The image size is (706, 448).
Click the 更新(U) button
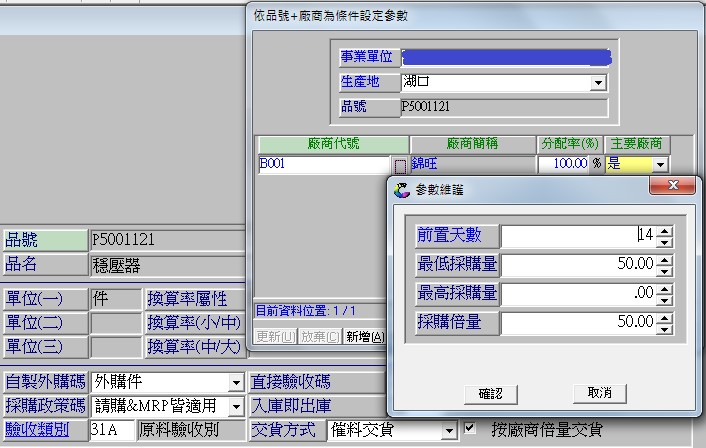[276, 337]
